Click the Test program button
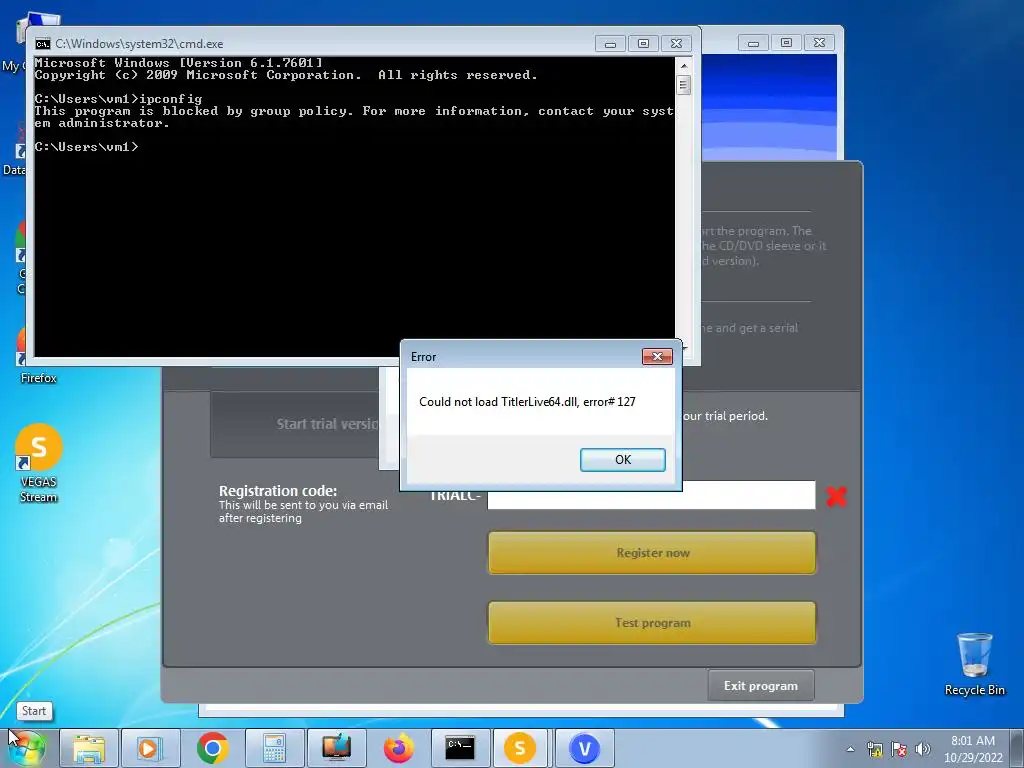The height and width of the screenshot is (768, 1024). [652, 622]
